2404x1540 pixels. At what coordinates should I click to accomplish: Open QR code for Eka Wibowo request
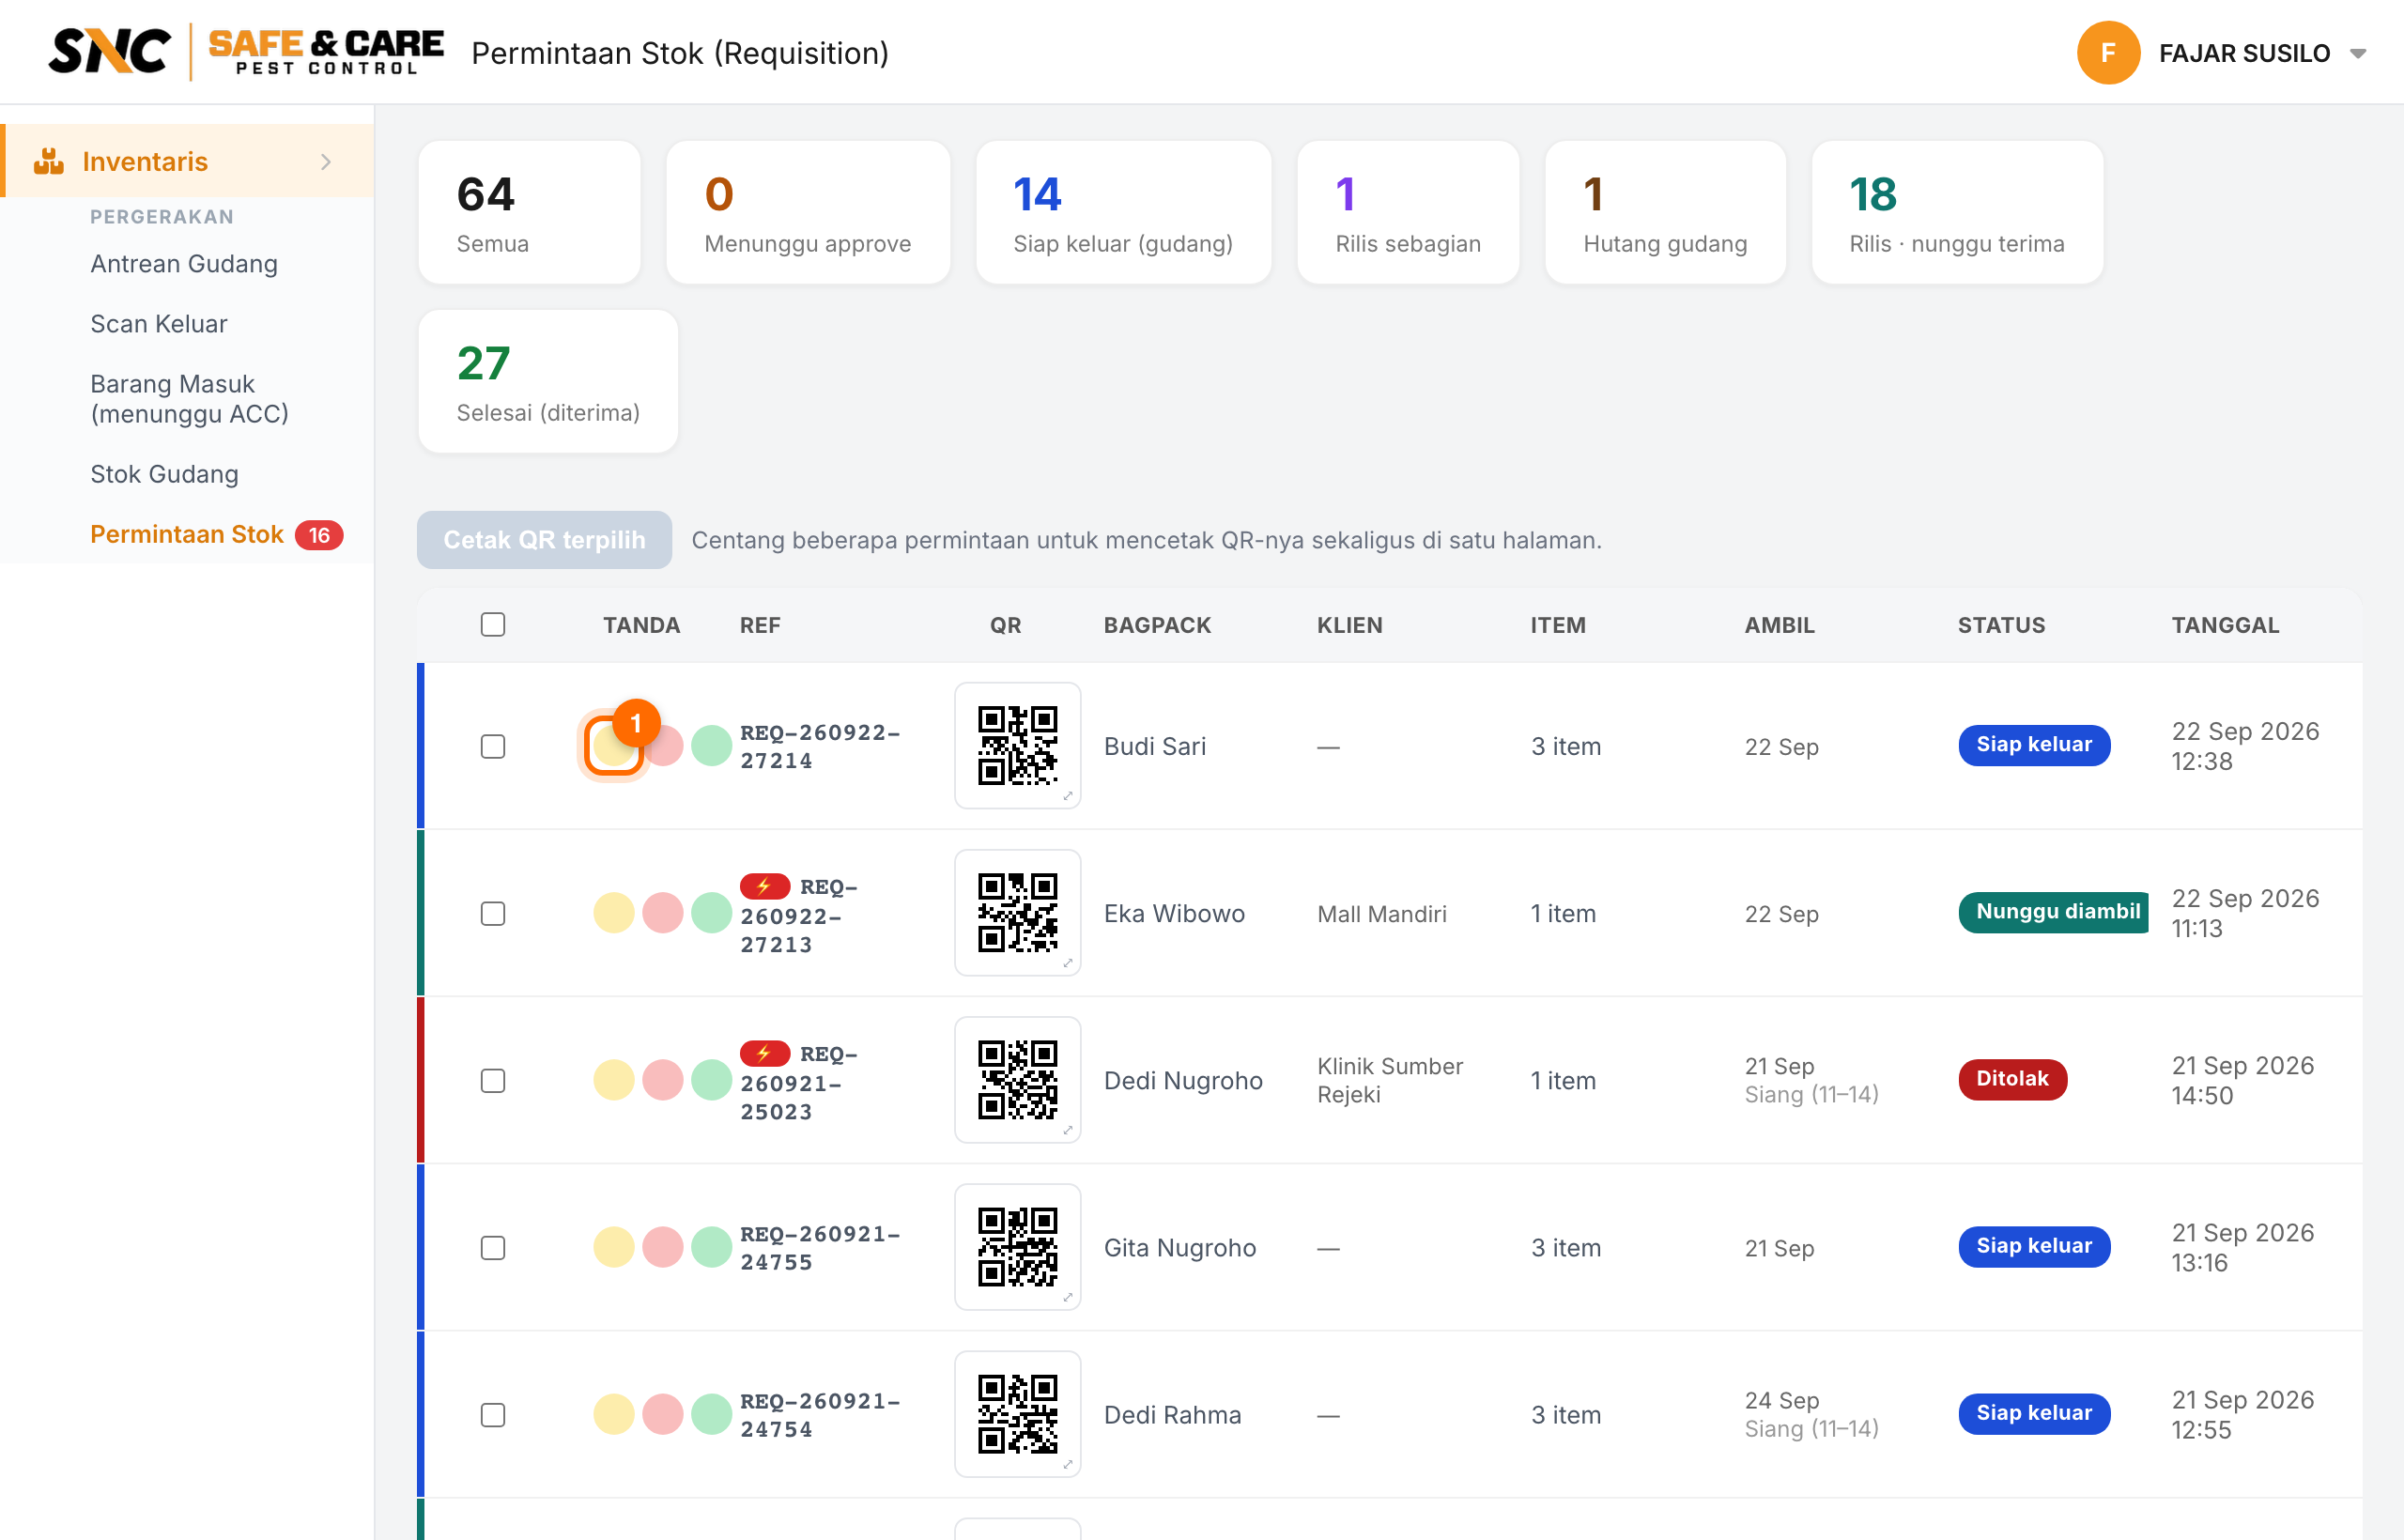pos(1017,913)
